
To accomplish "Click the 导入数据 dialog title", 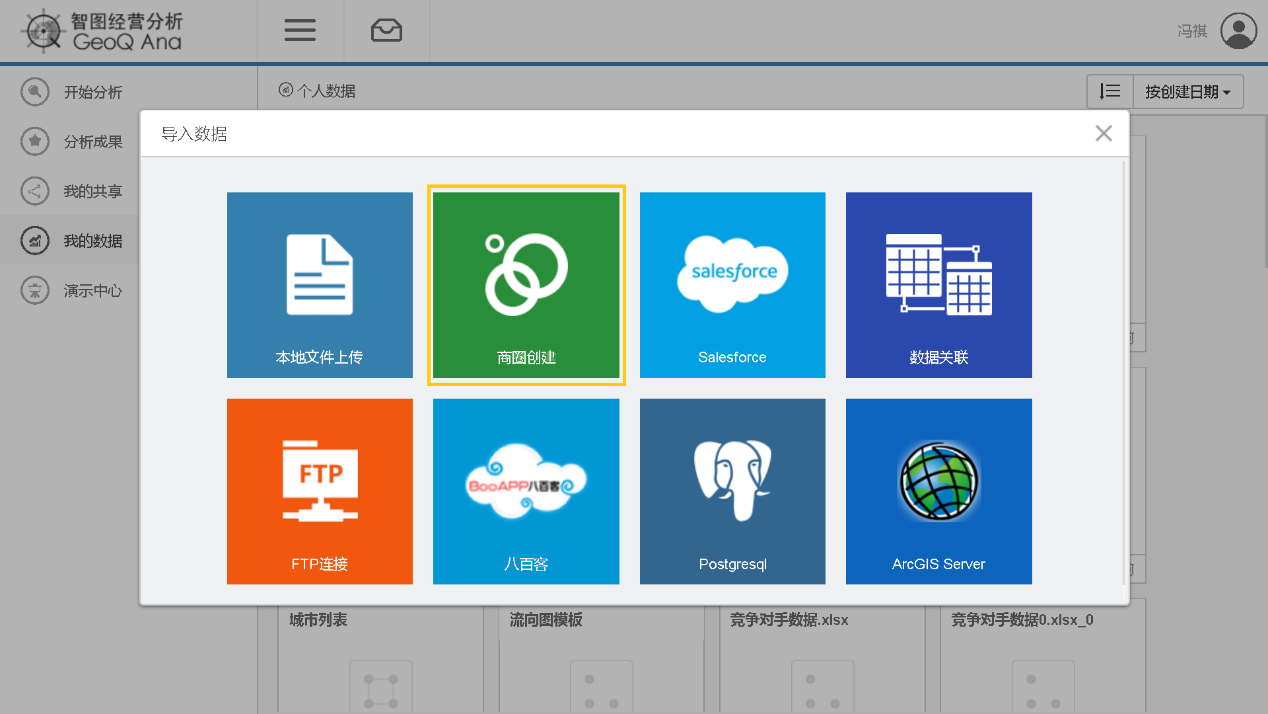I will [x=194, y=134].
